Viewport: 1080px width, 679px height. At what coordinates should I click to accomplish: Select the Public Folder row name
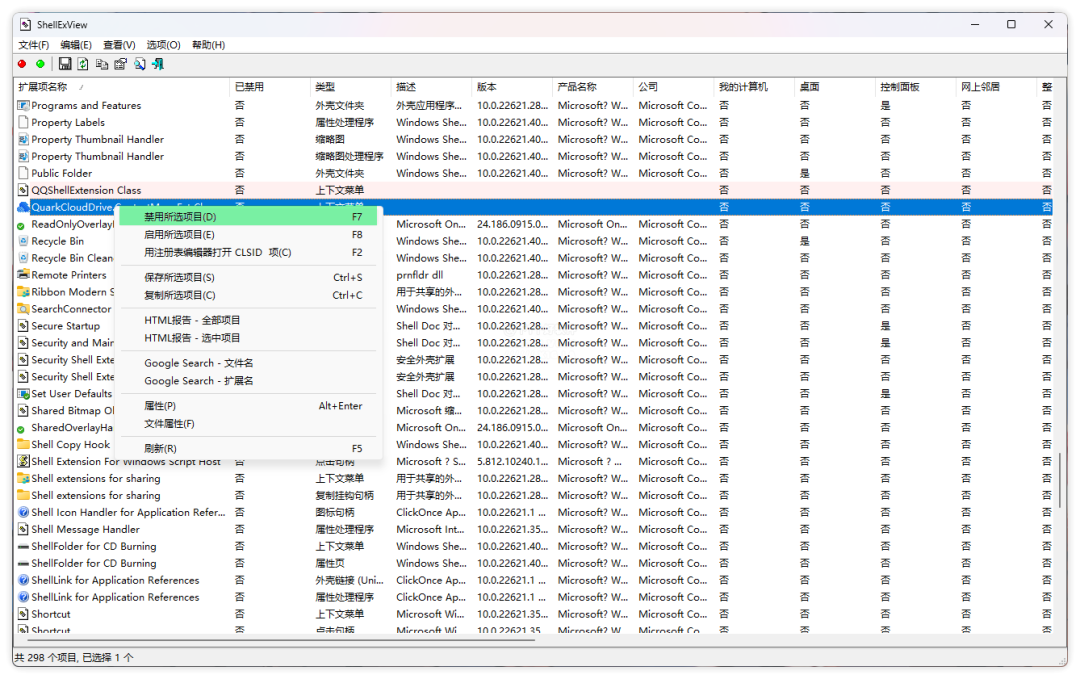click(61, 174)
